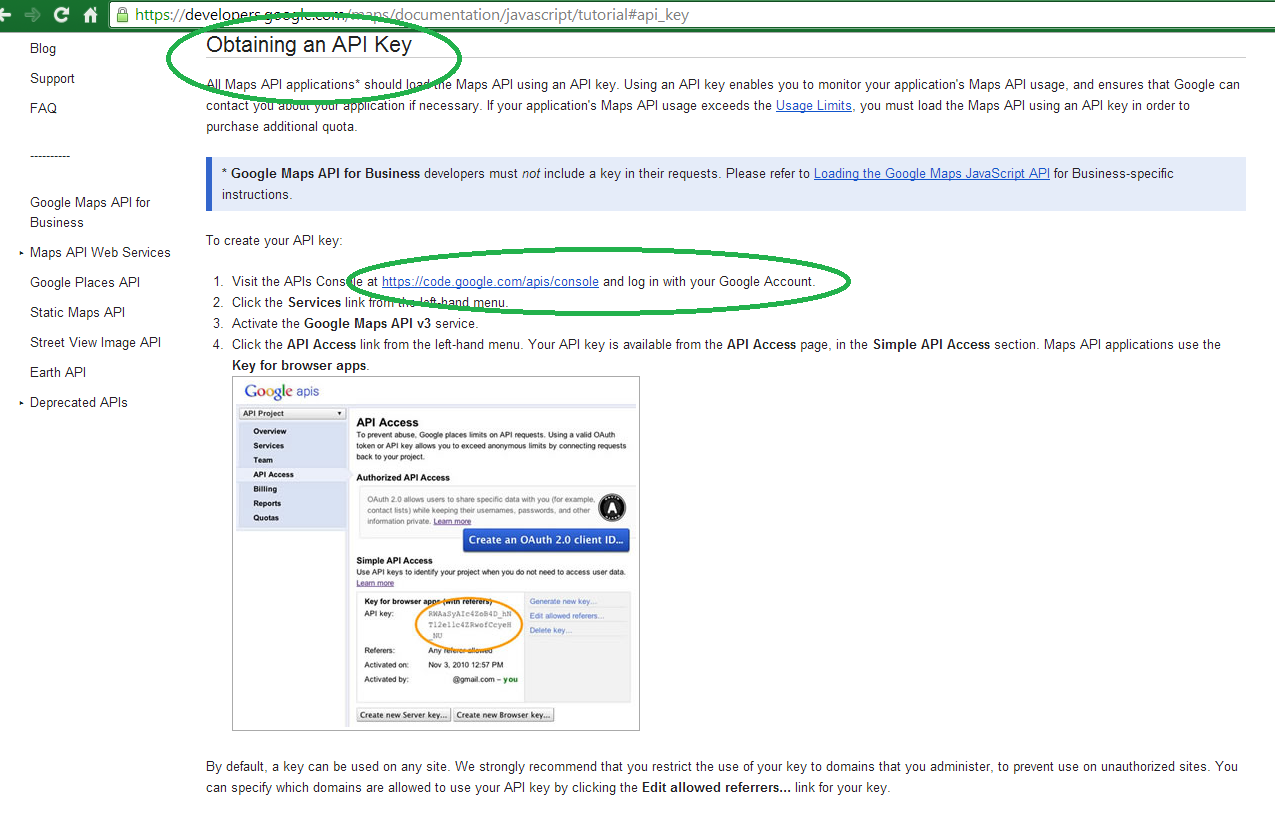Expand Maps API Web Services arrow

click(x=21, y=253)
